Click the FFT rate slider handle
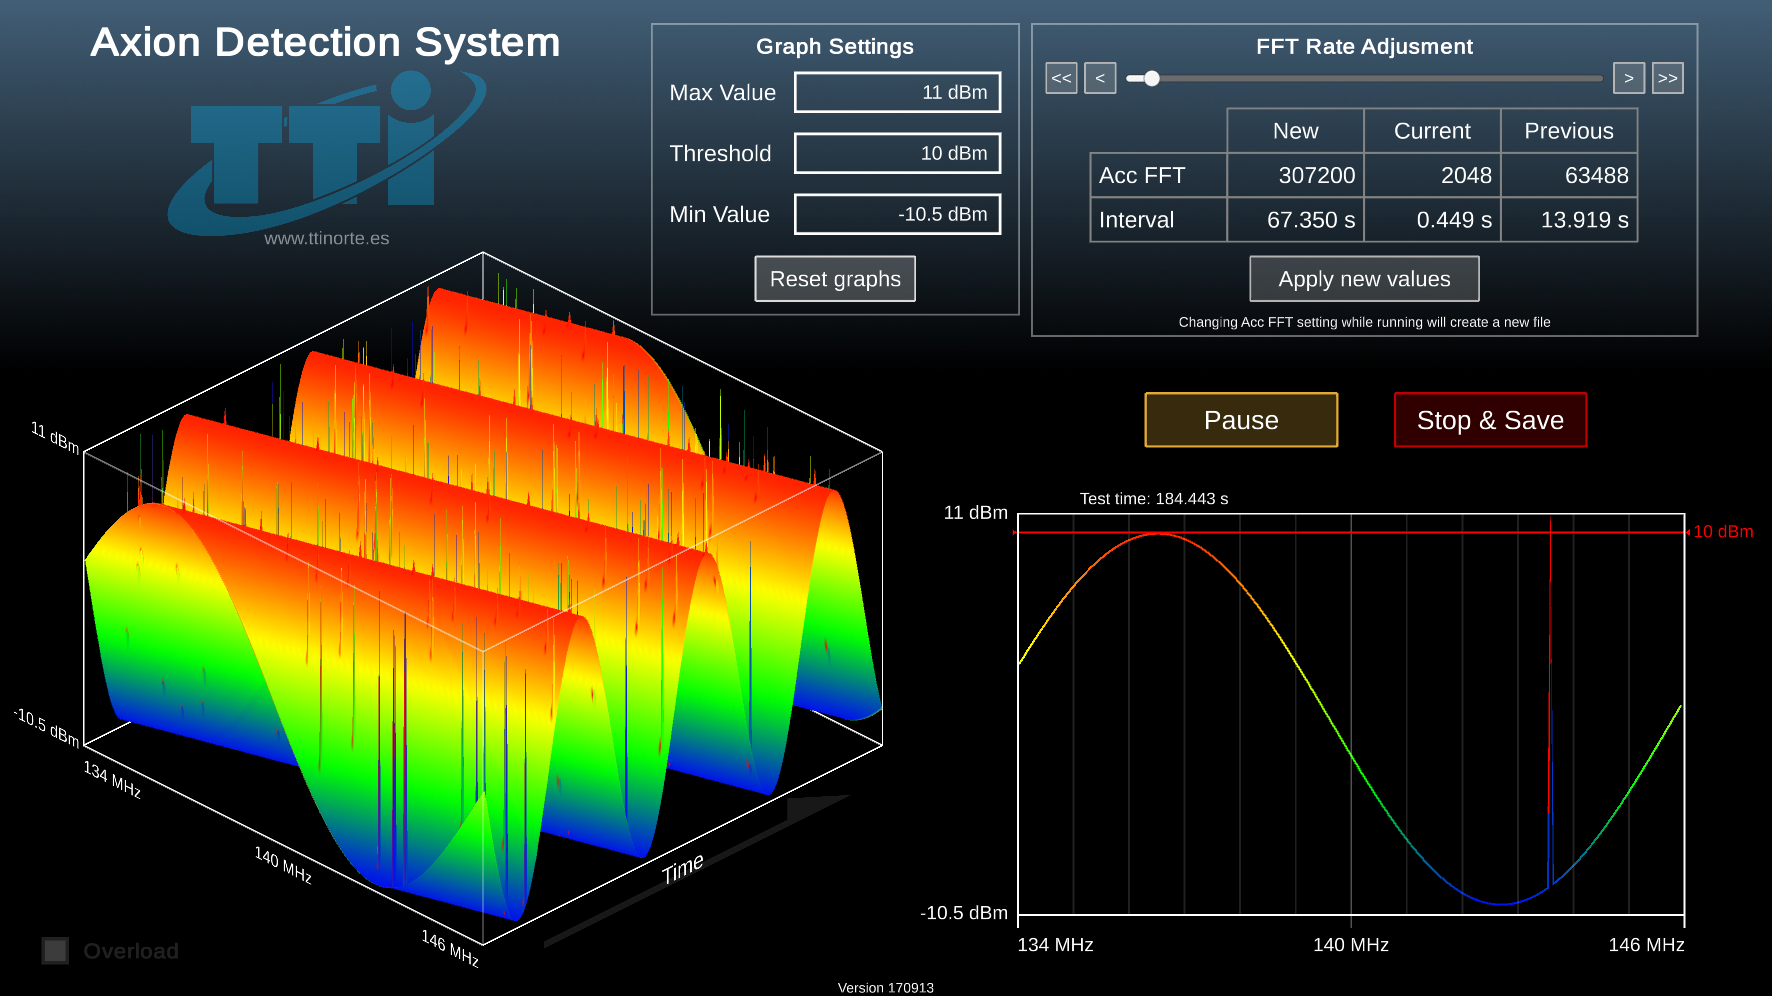The height and width of the screenshot is (996, 1772). coord(1152,78)
